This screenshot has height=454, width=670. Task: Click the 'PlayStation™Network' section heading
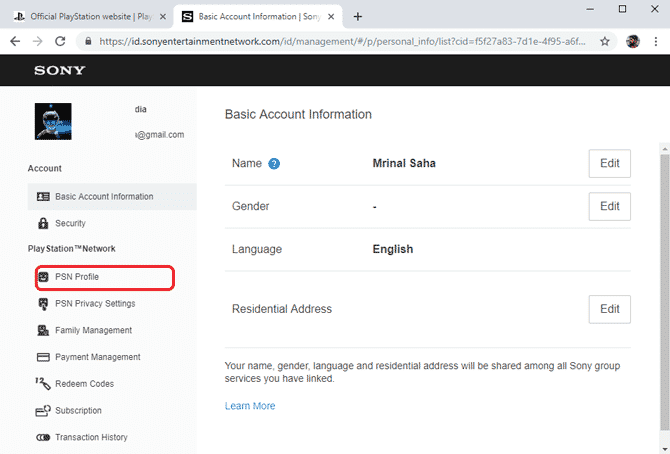coord(71,249)
